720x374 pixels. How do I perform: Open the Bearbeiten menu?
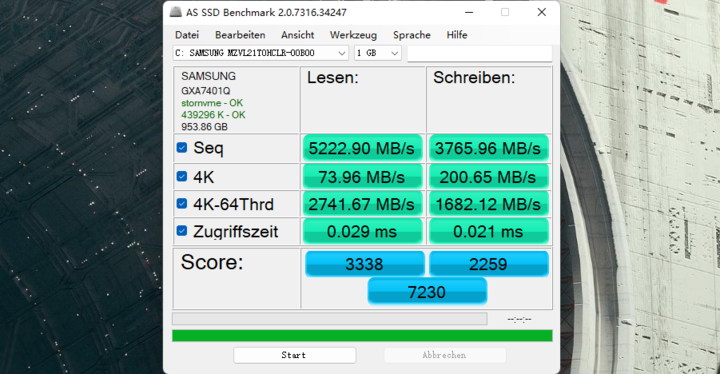(240, 35)
